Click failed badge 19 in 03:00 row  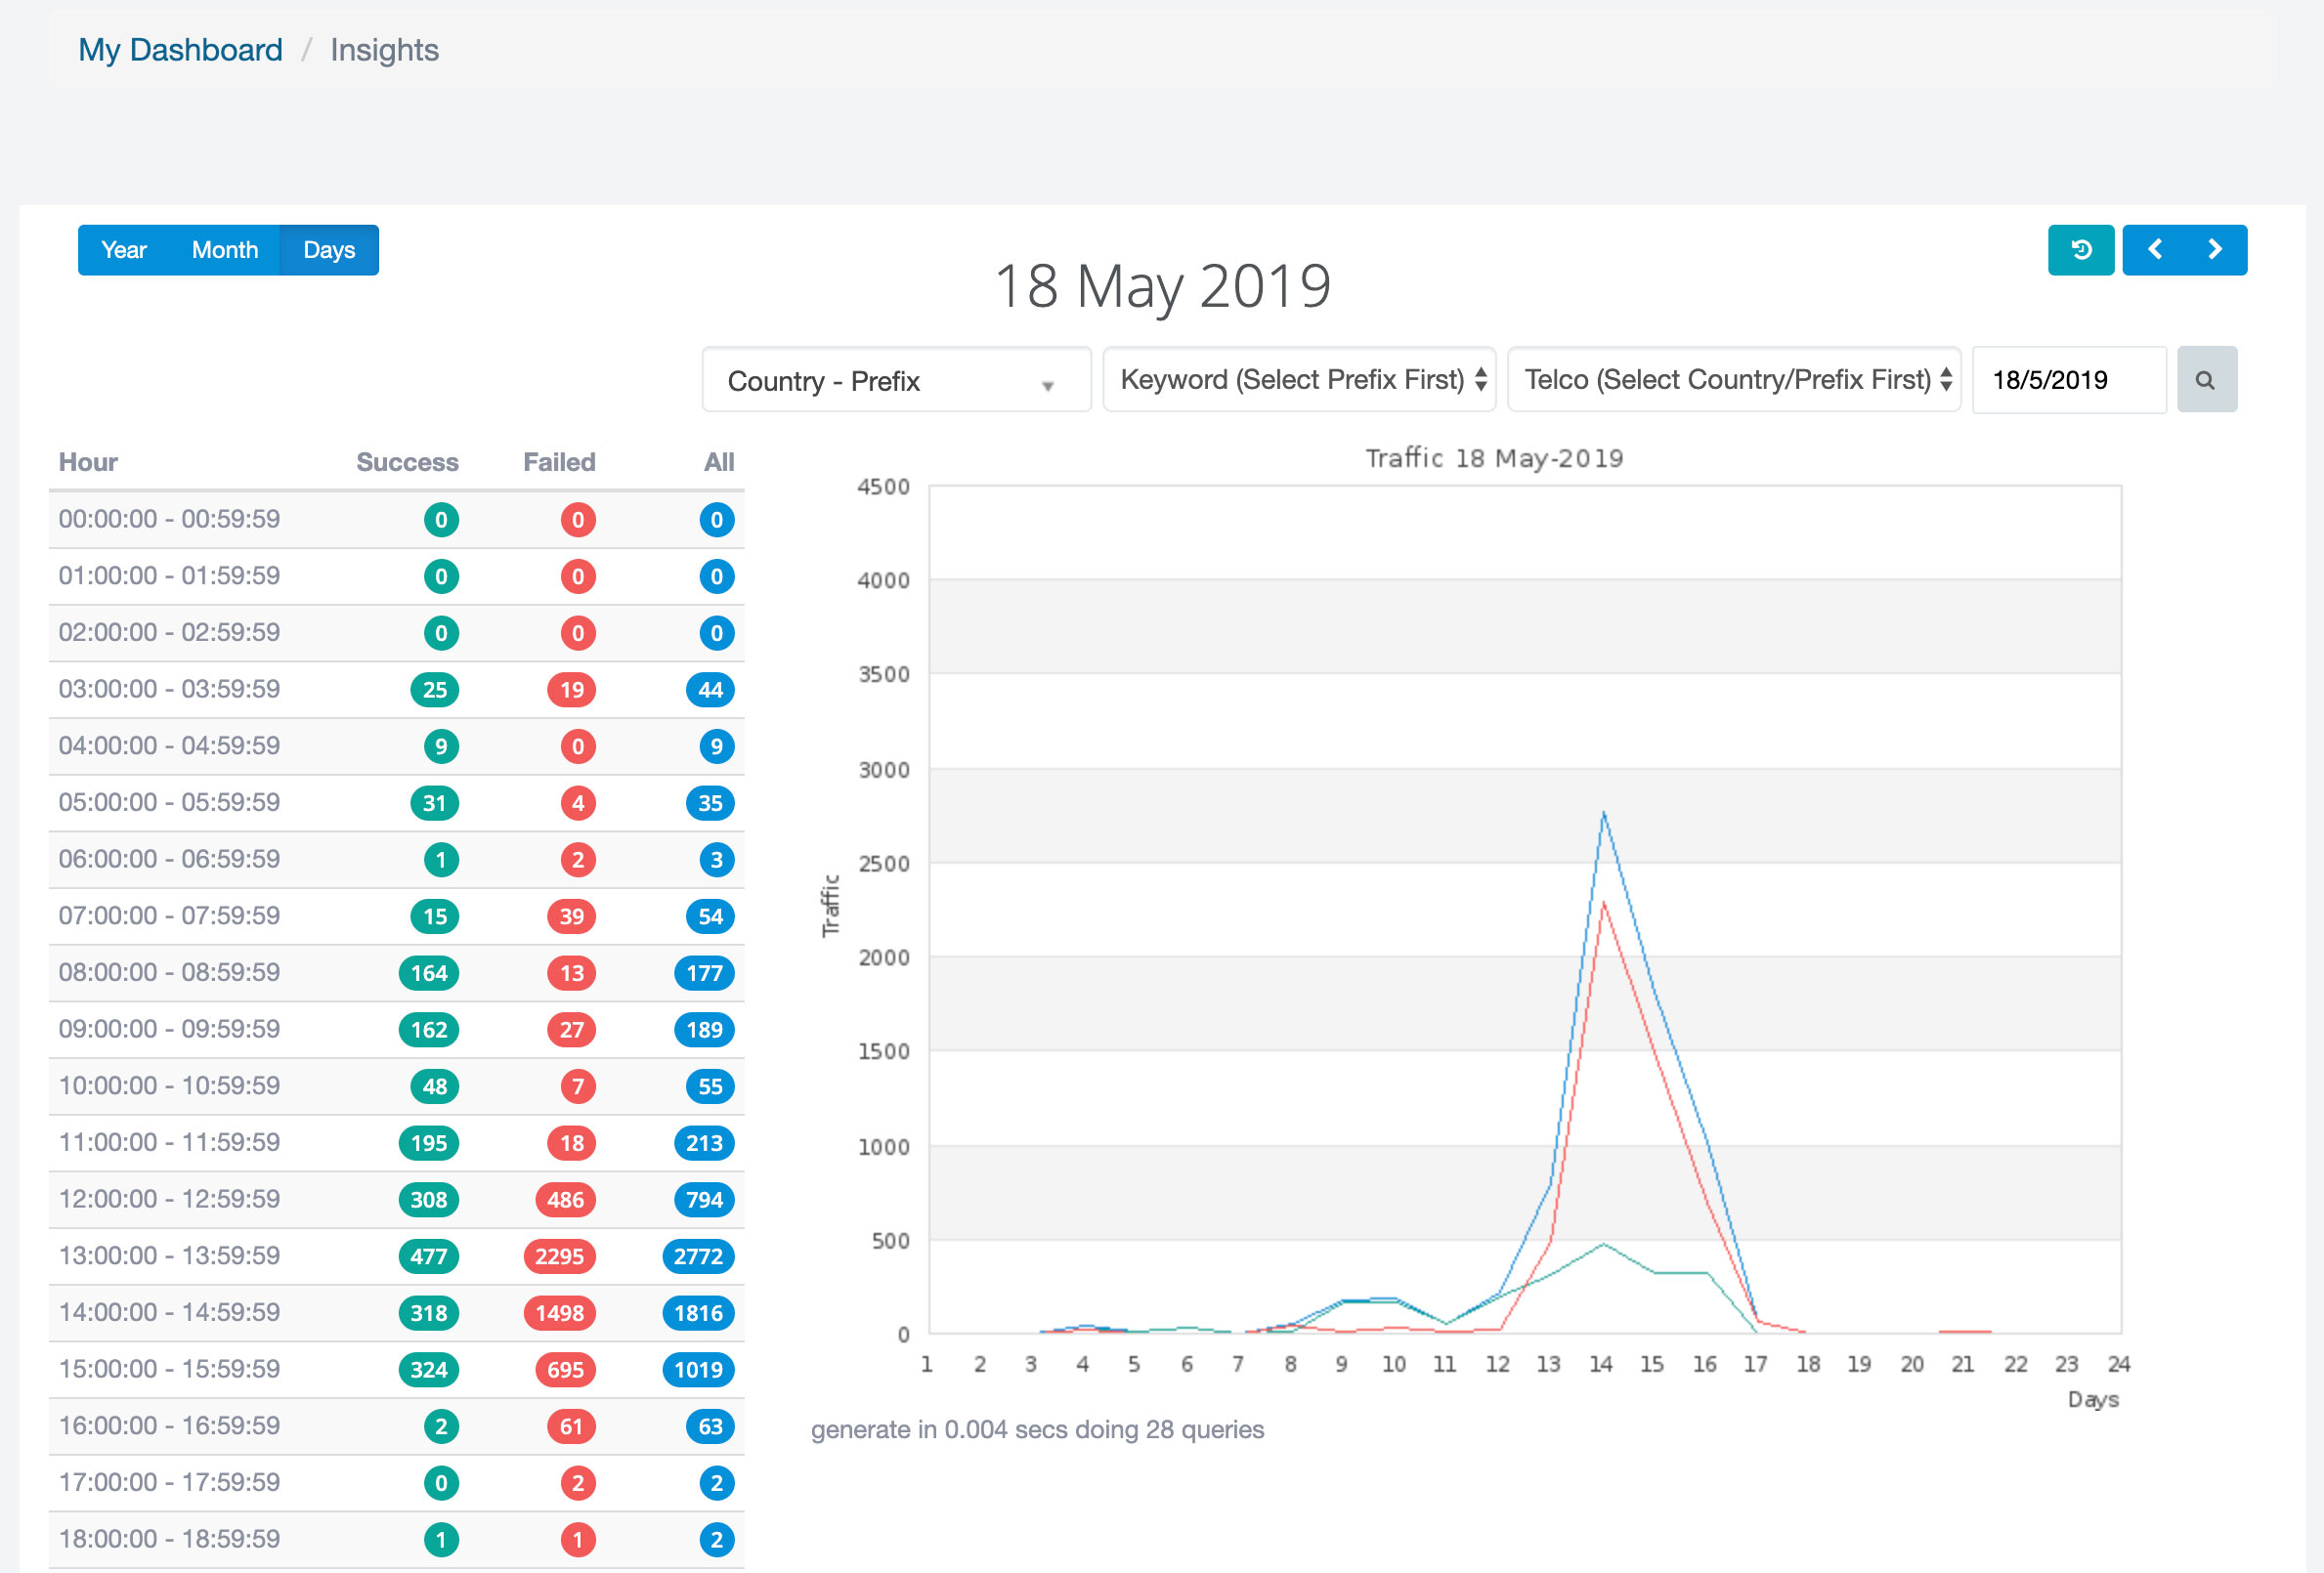(572, 690)
